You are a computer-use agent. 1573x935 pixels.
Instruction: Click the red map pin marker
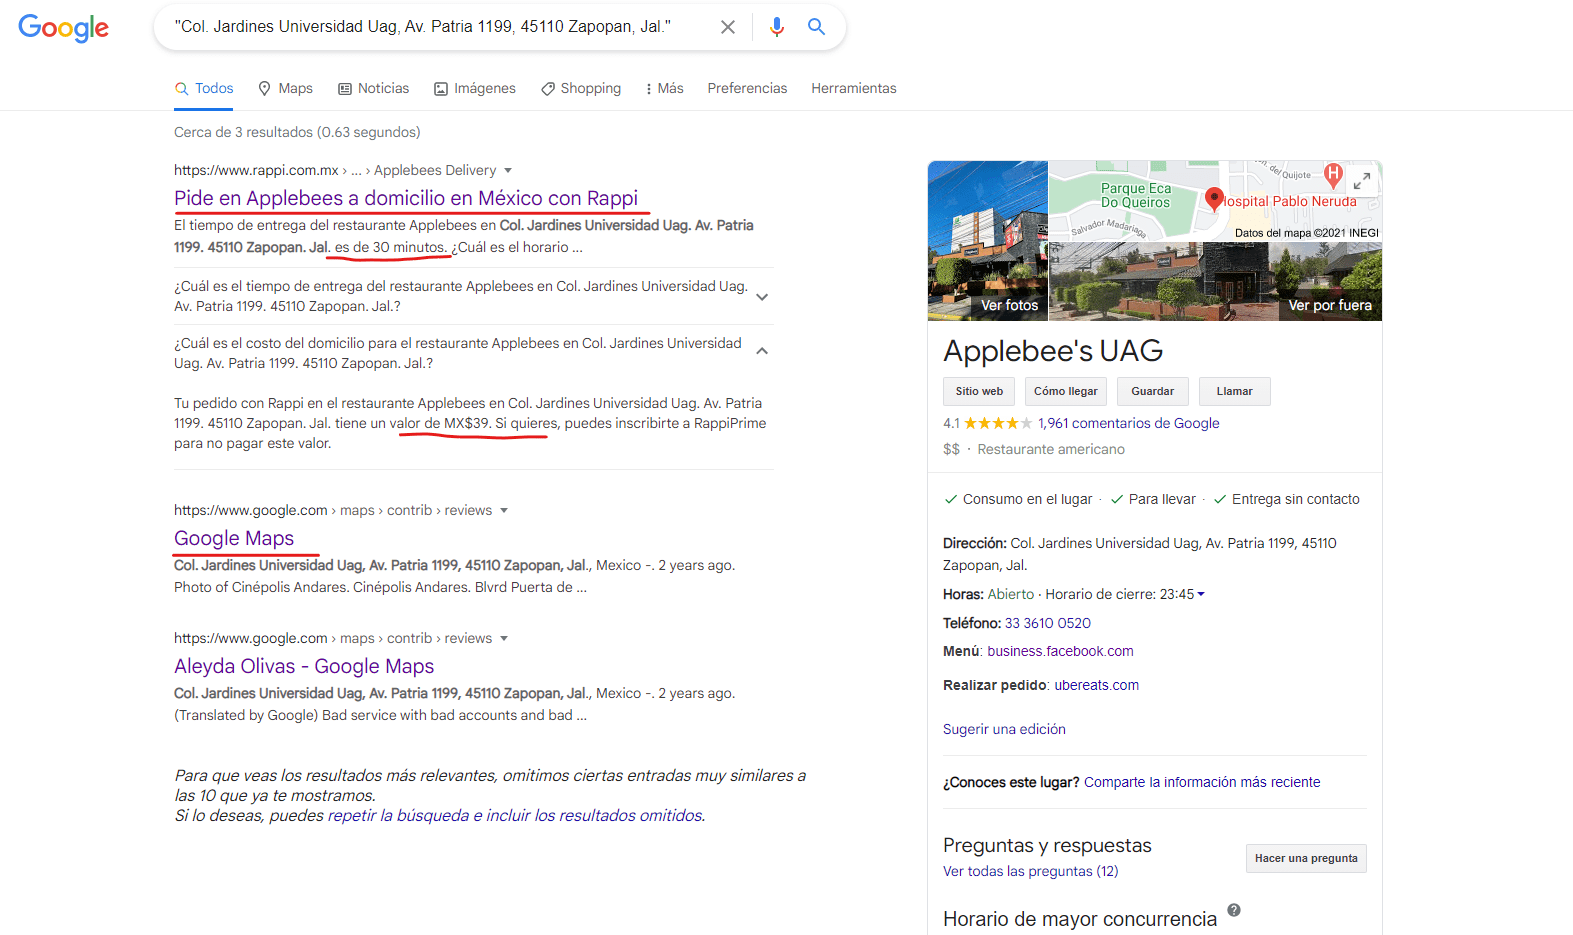(1214, 199)
